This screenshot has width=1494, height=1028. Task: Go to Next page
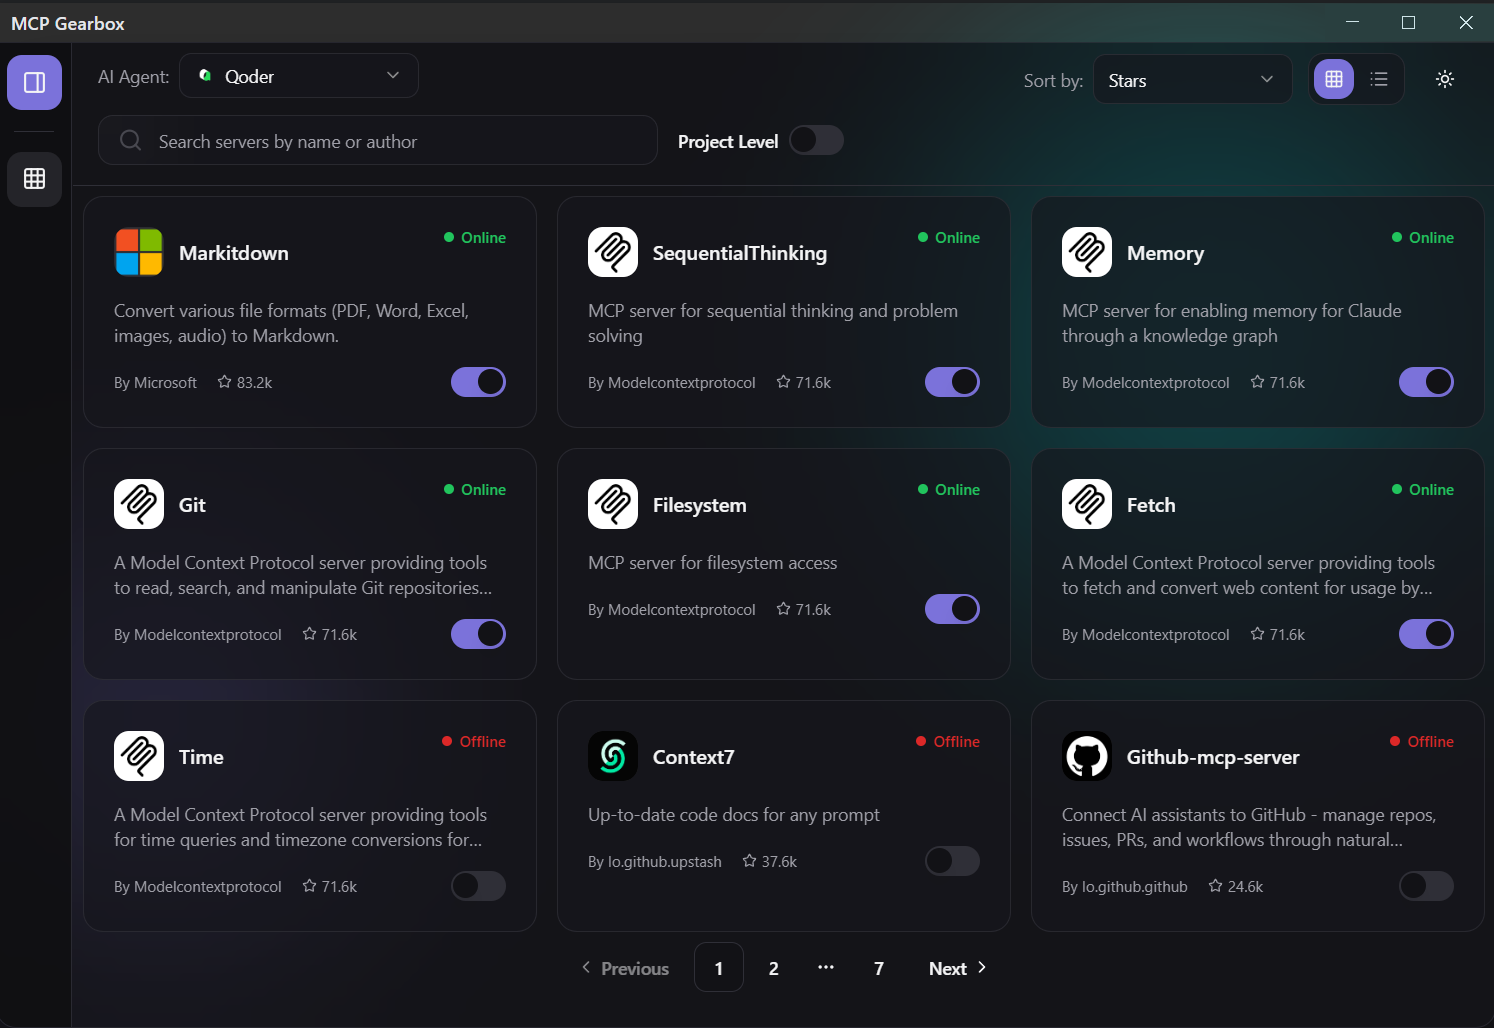click(957, 968)
